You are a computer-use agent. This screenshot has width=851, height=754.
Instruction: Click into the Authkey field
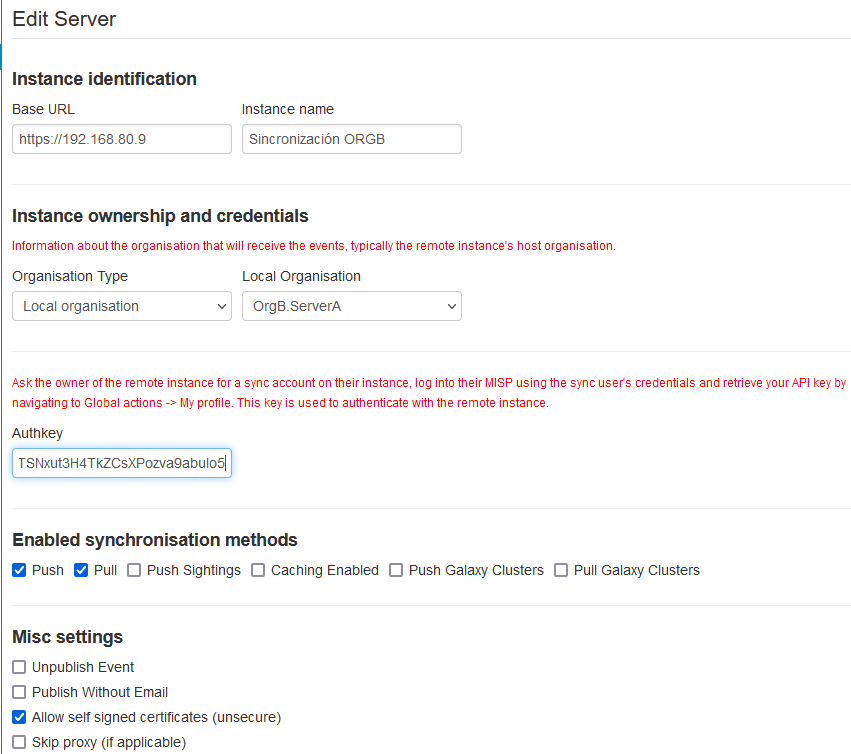[122, 463]
